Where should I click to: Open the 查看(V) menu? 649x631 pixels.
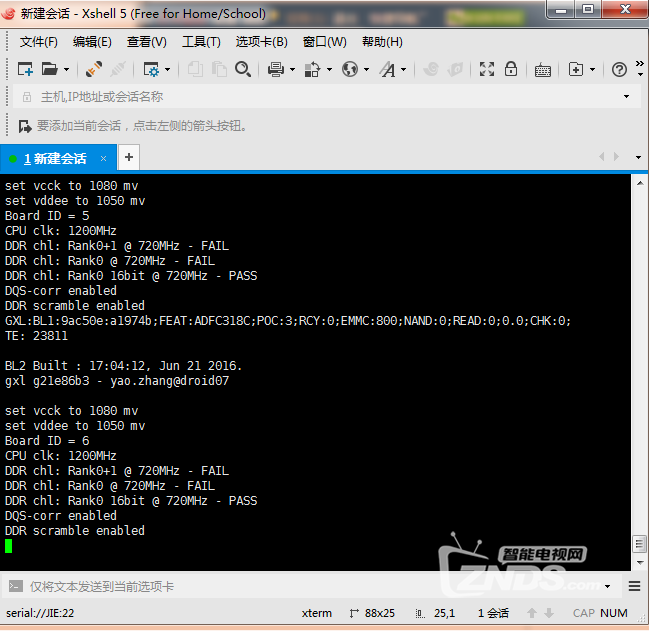[147, 42]
